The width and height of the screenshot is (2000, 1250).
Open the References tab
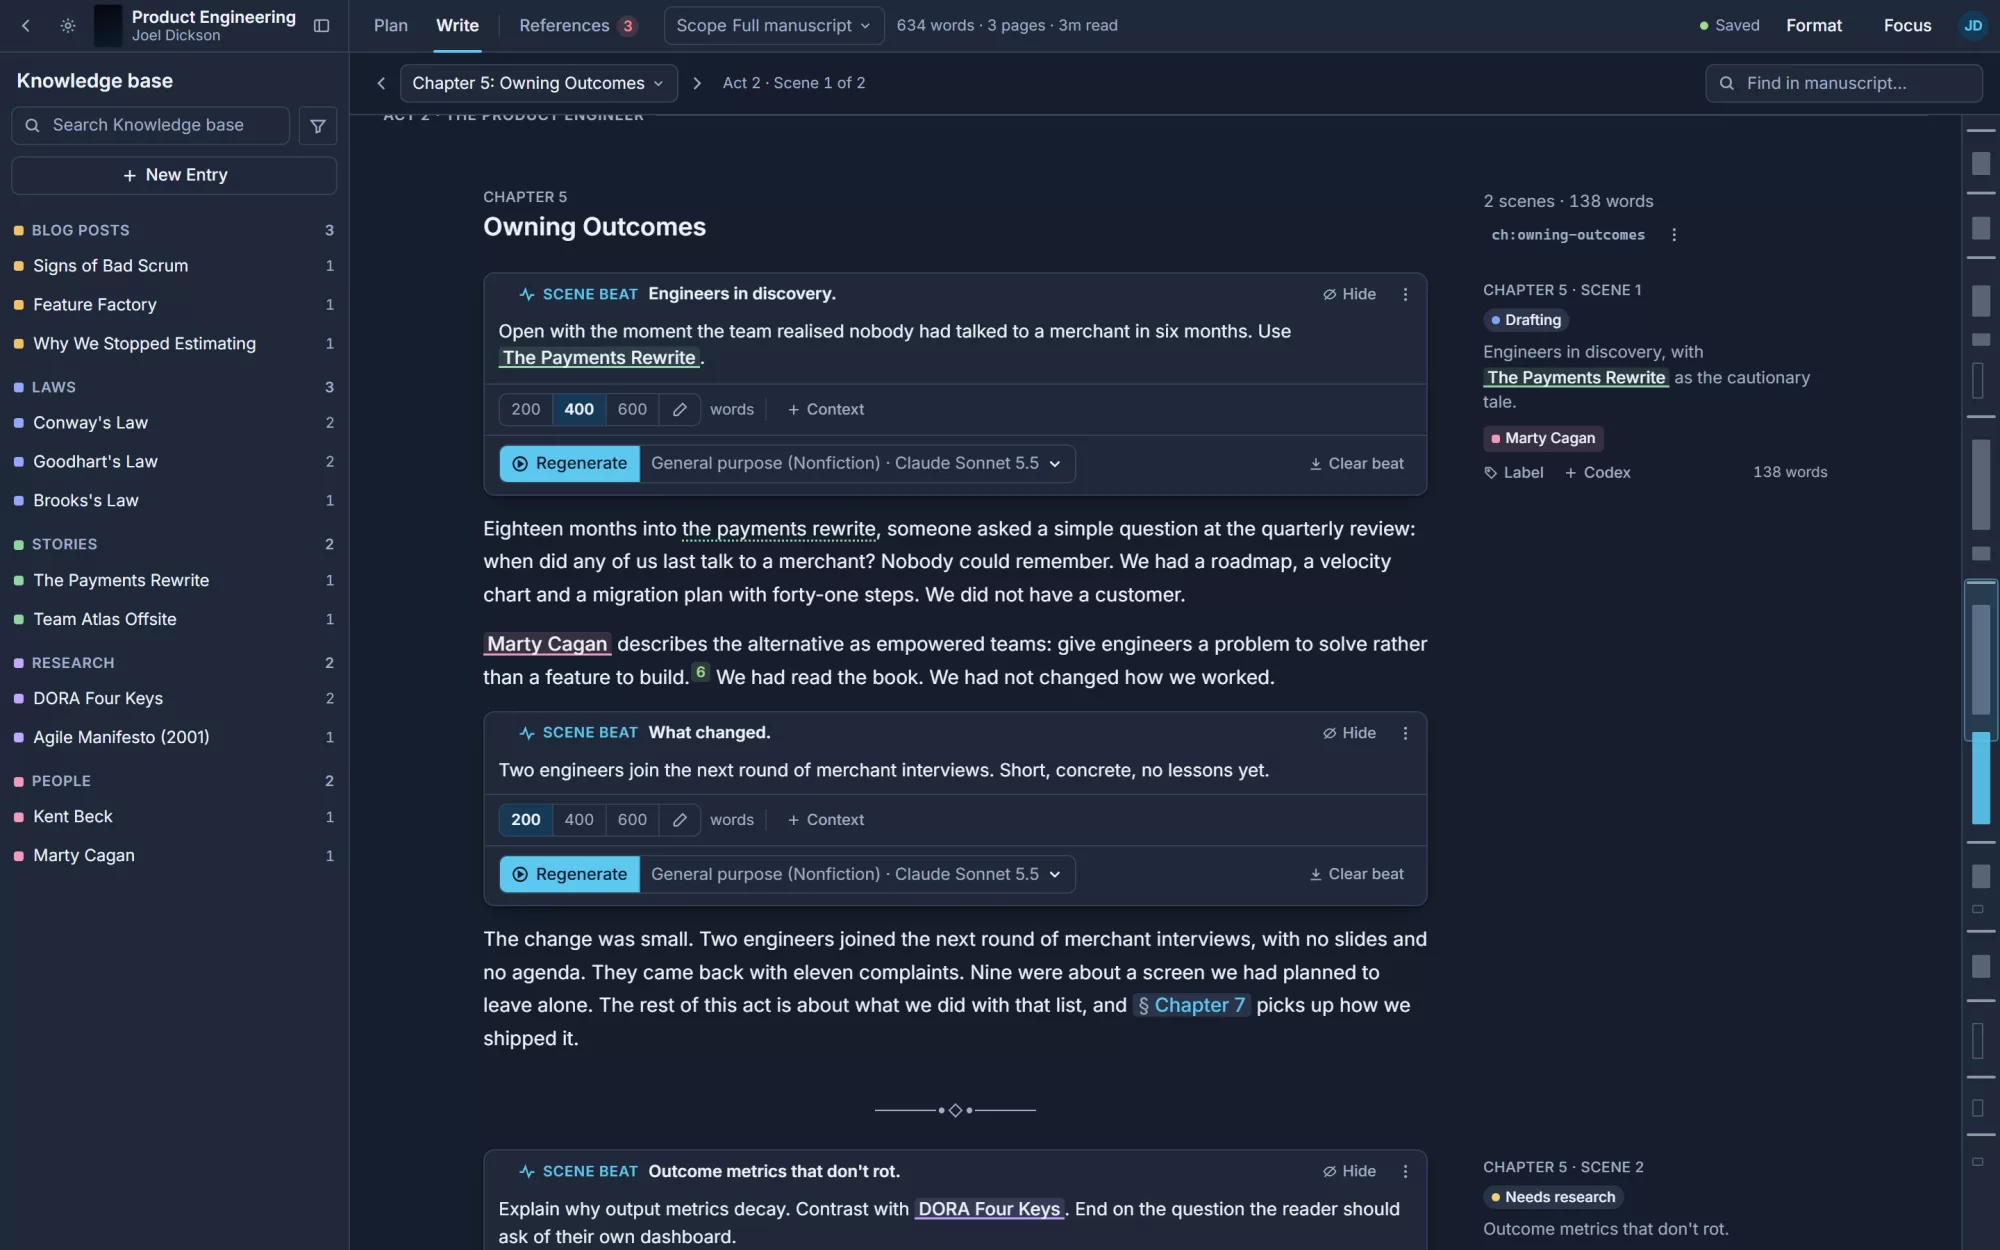(577, 26)
